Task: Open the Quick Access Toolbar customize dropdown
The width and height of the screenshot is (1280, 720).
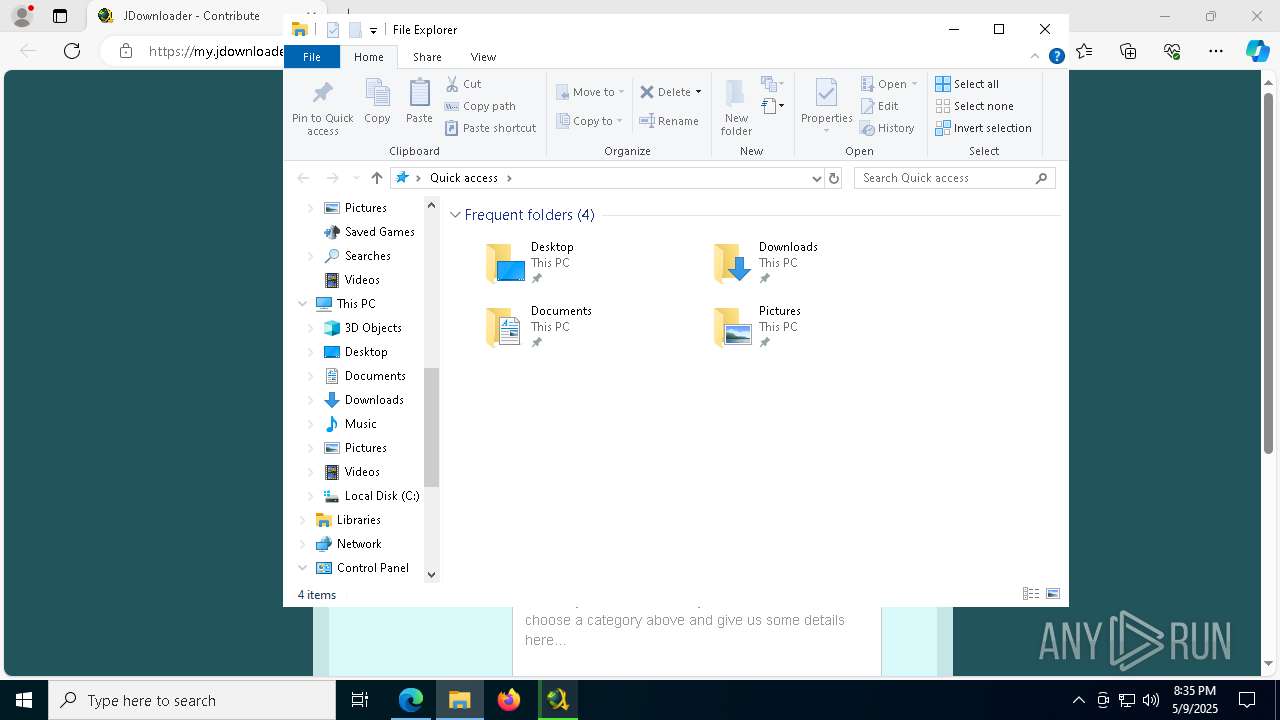Action: [x=373, y=30]
